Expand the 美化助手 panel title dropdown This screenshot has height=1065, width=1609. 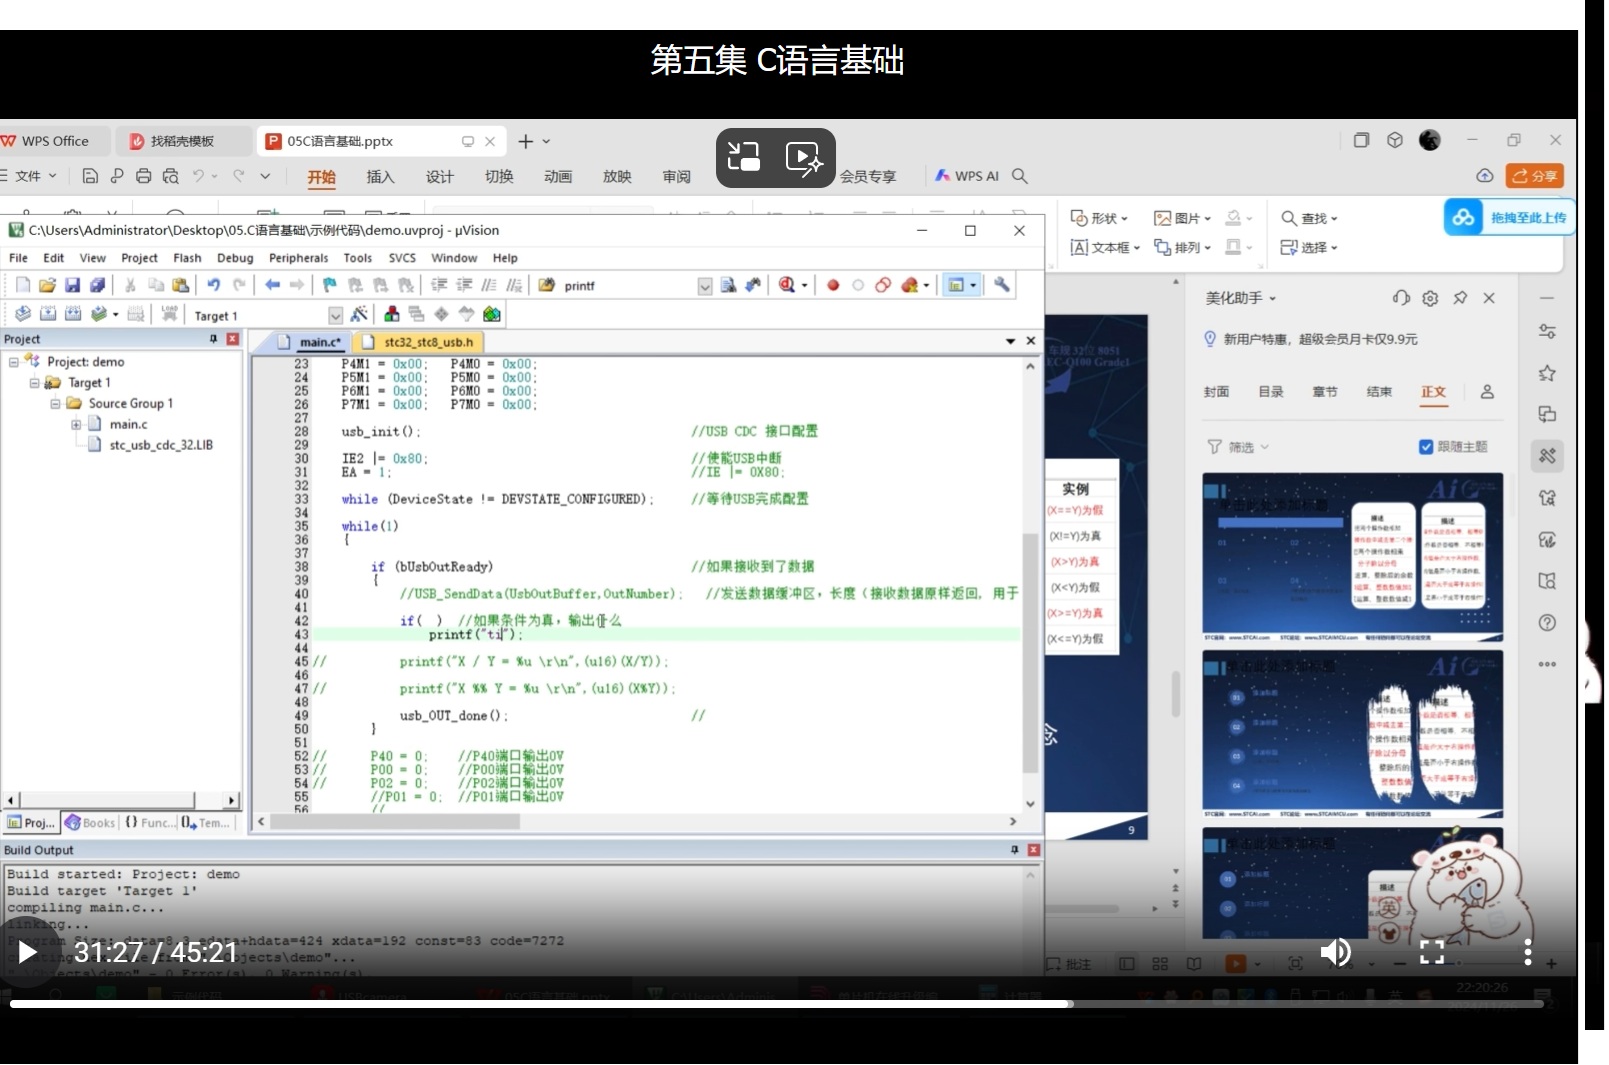1241,298
